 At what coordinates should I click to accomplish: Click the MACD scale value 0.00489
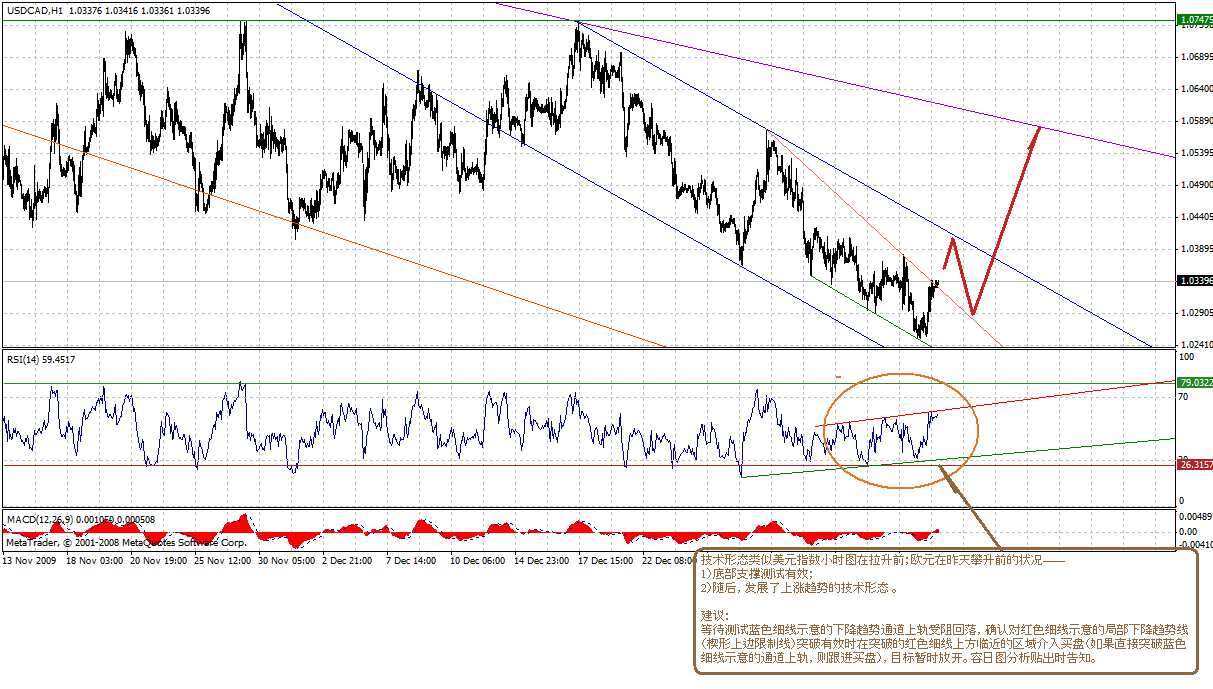1196,516
